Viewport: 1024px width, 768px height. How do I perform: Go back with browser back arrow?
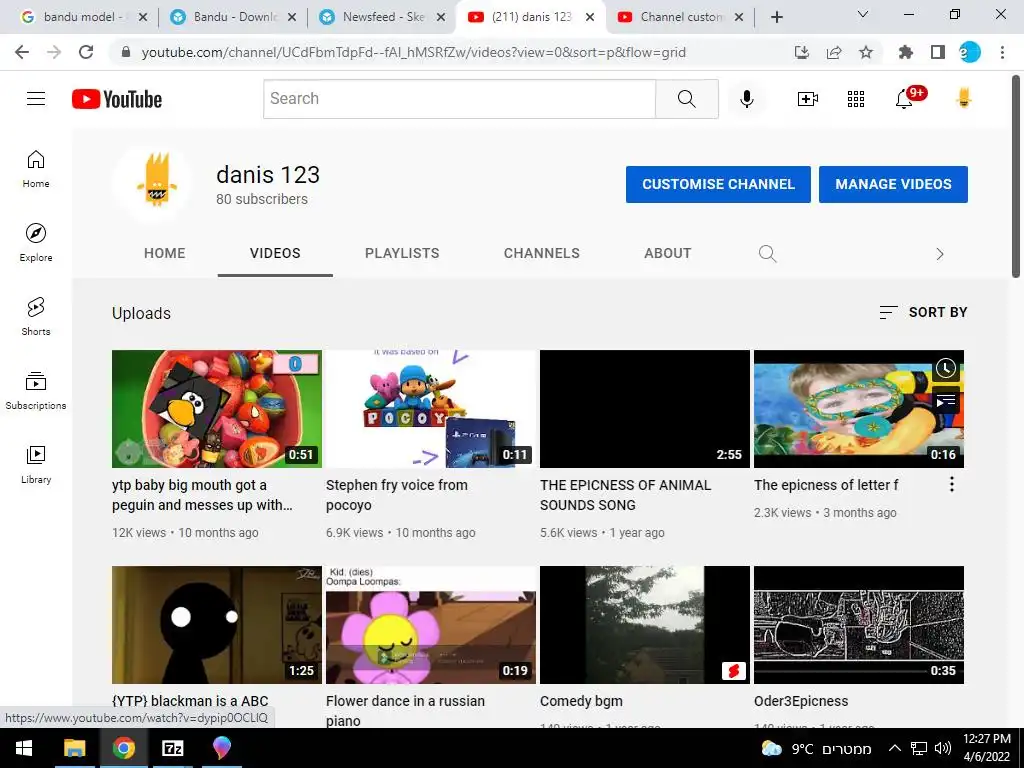(x=22, y=52)
